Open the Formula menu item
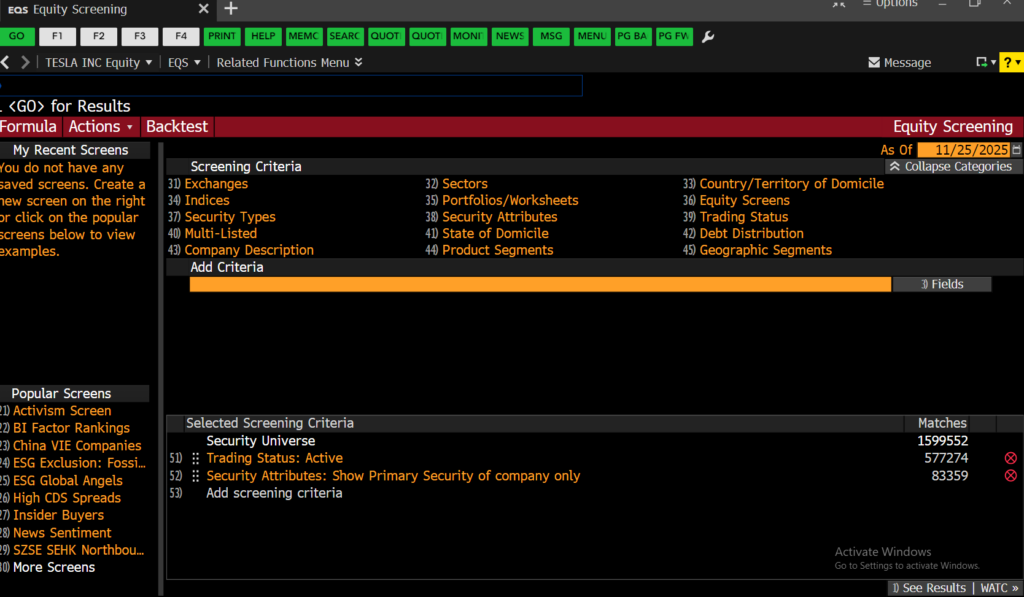Image resolution: width=1024 pixels, height=597 pixels. pos(28,127)
